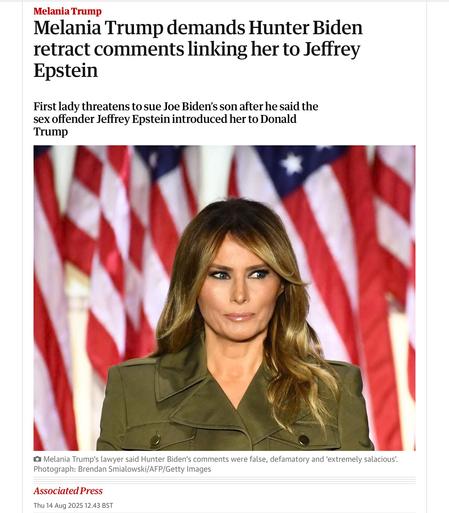The height and width of the screenshot is (513, 449).
Task: Click the word 'Trump' ending the standfirst
Action: [51, 131]
